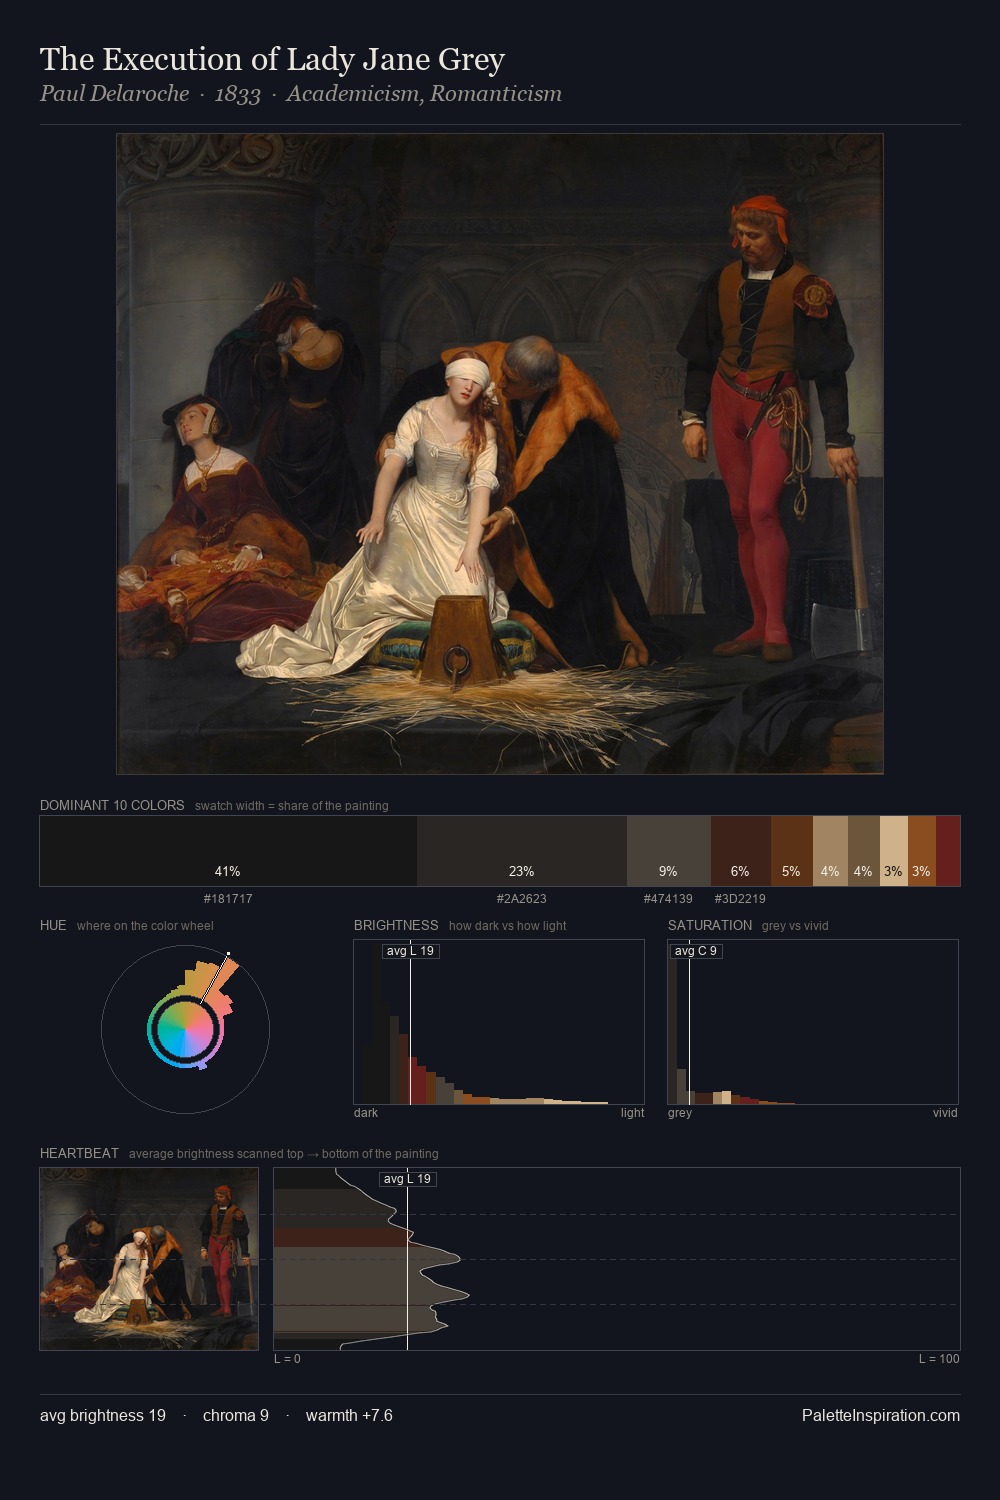Click the L = 100 axis label
1000x1500 pixels.
[939, 1359]
